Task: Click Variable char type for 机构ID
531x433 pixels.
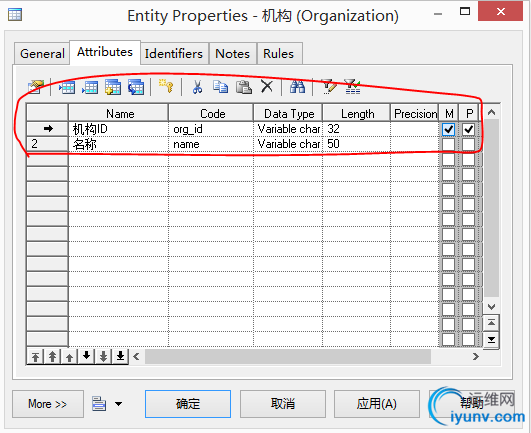Action: coord(288,129)
